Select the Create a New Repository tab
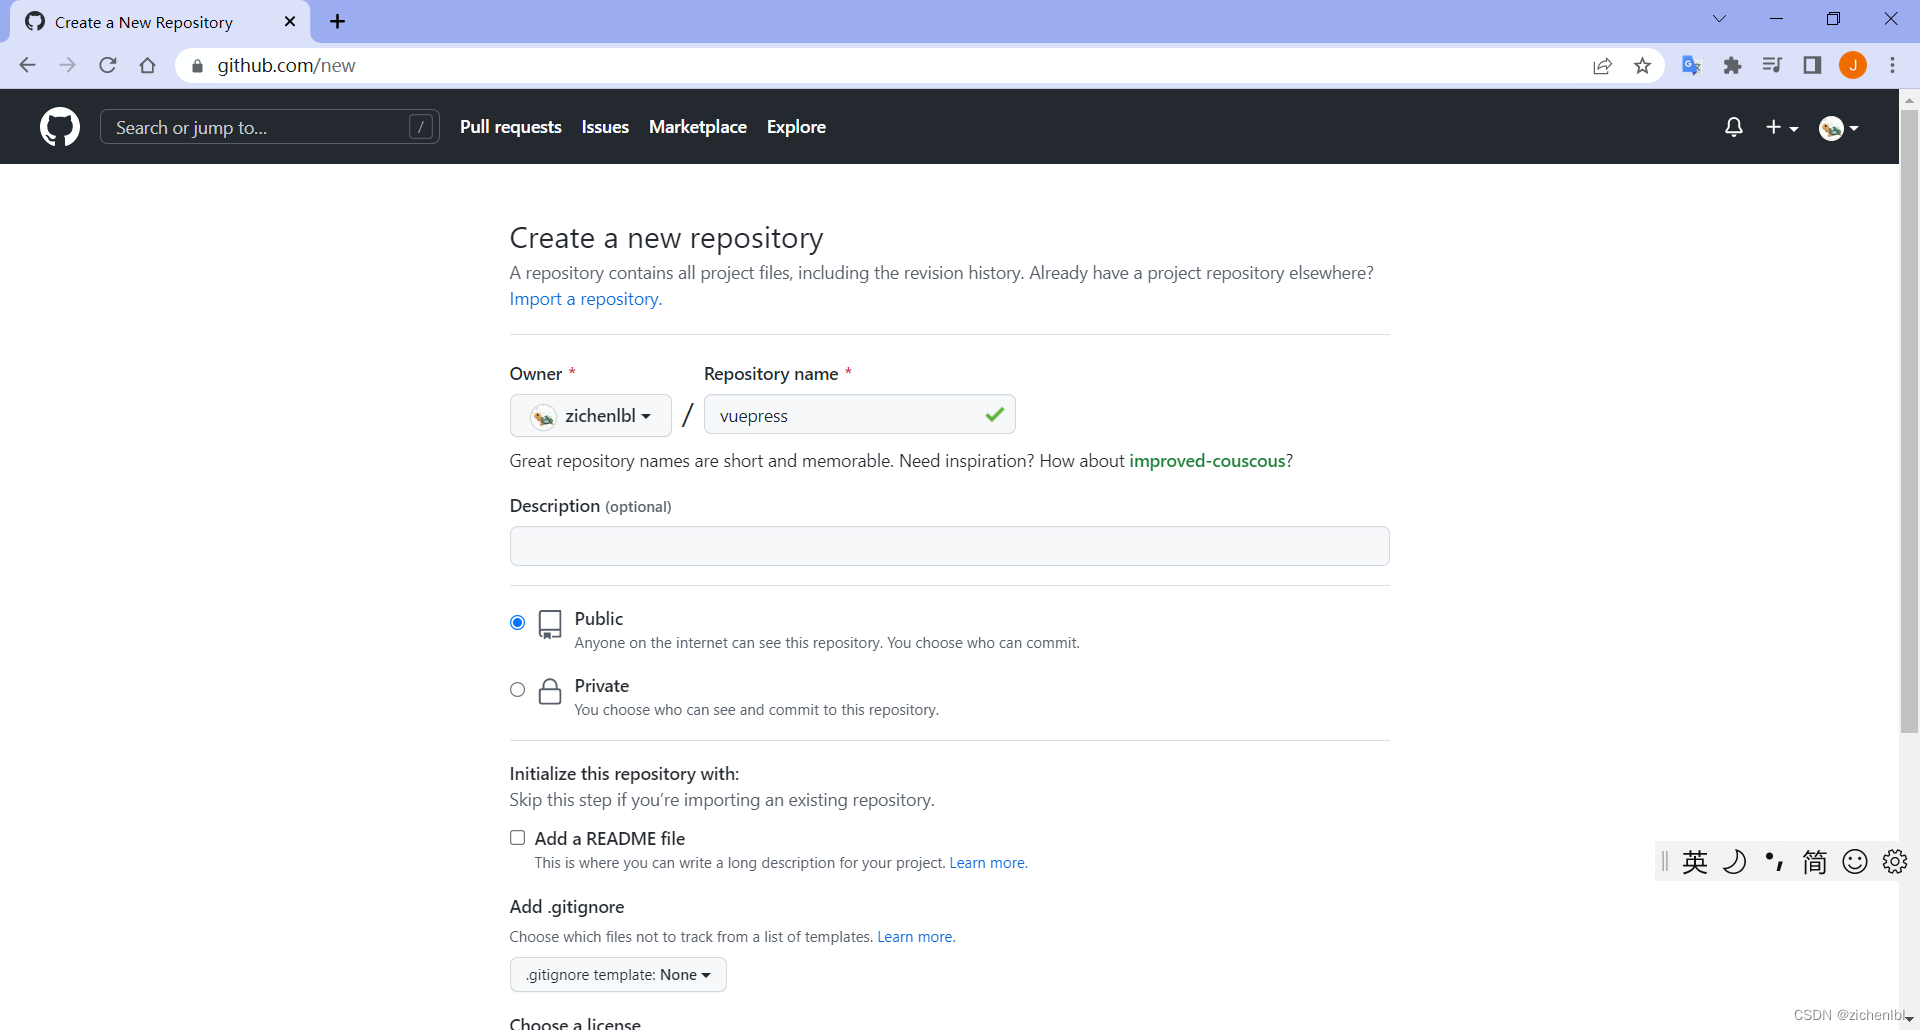This screenshot has width=1920, height=1030. coord(160,22)
